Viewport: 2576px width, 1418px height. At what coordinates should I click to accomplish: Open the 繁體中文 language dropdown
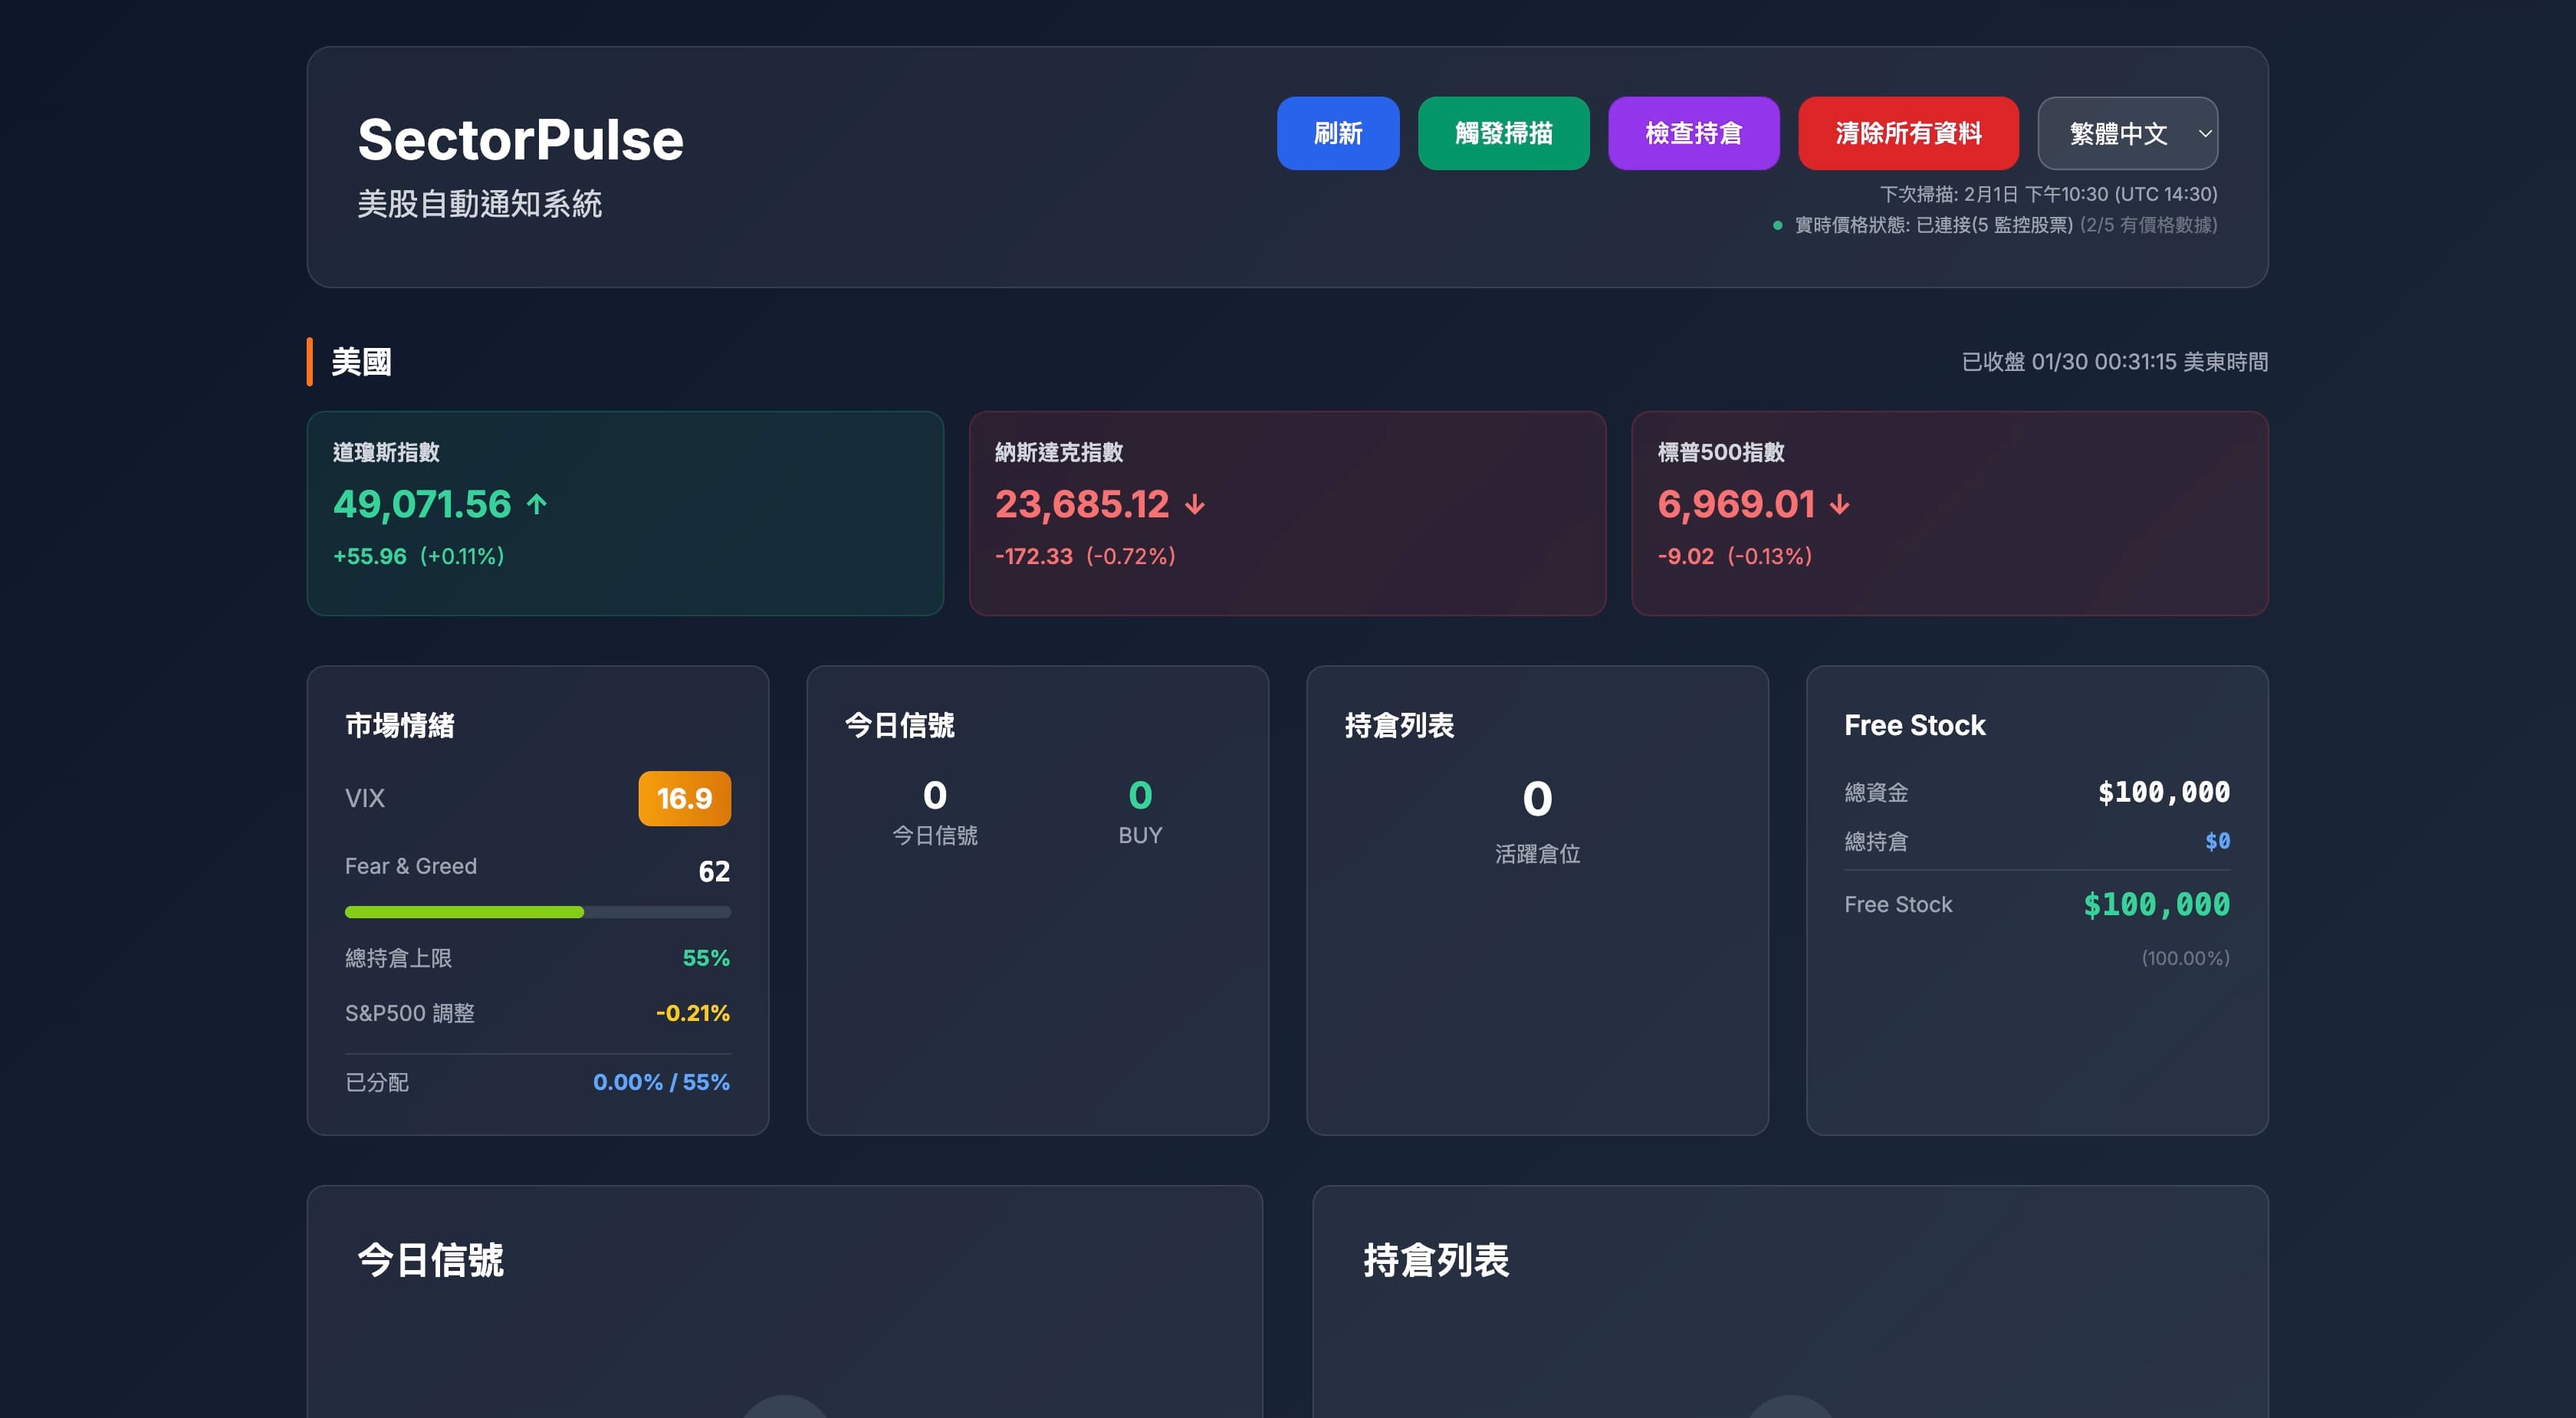tap(2118, 133)
